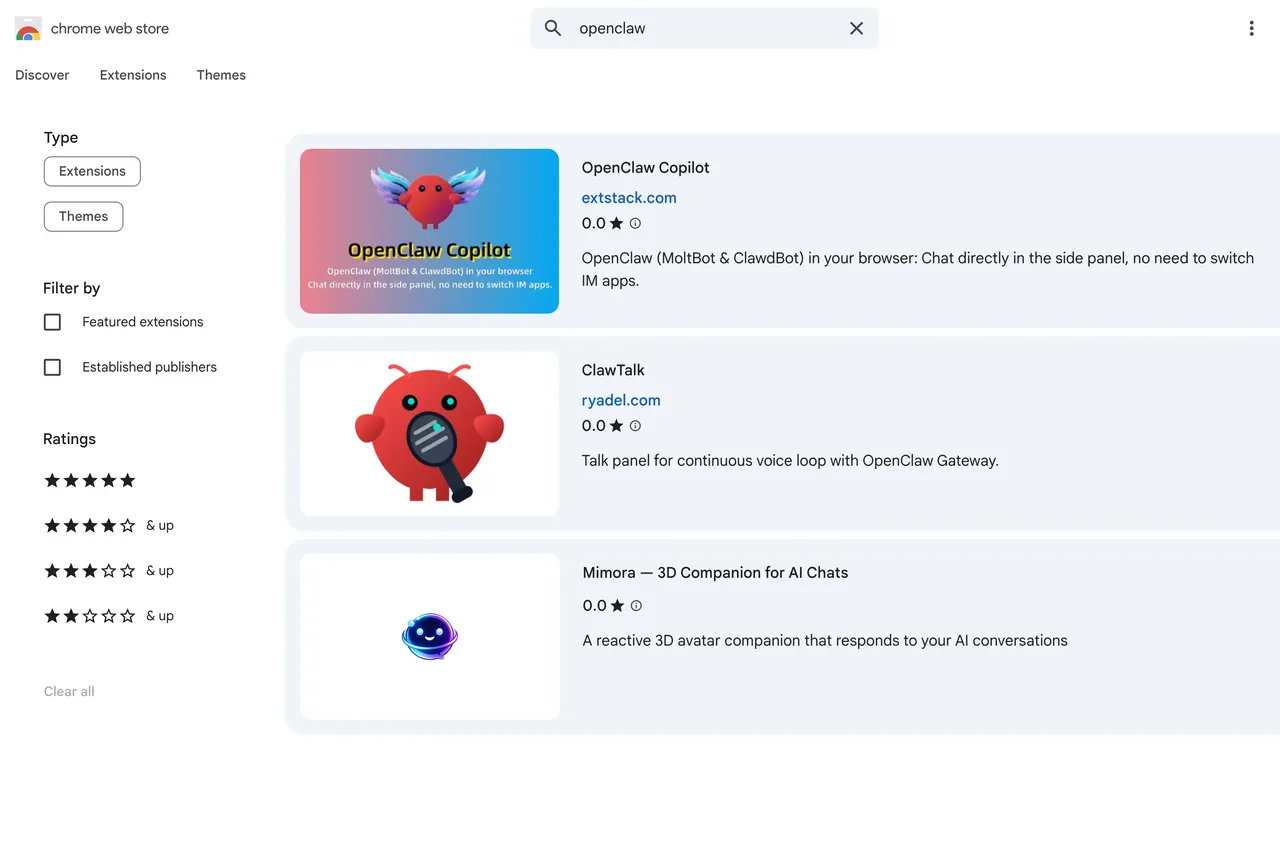
Task: Clear the search box with X icon
Action: pos(856,28)
